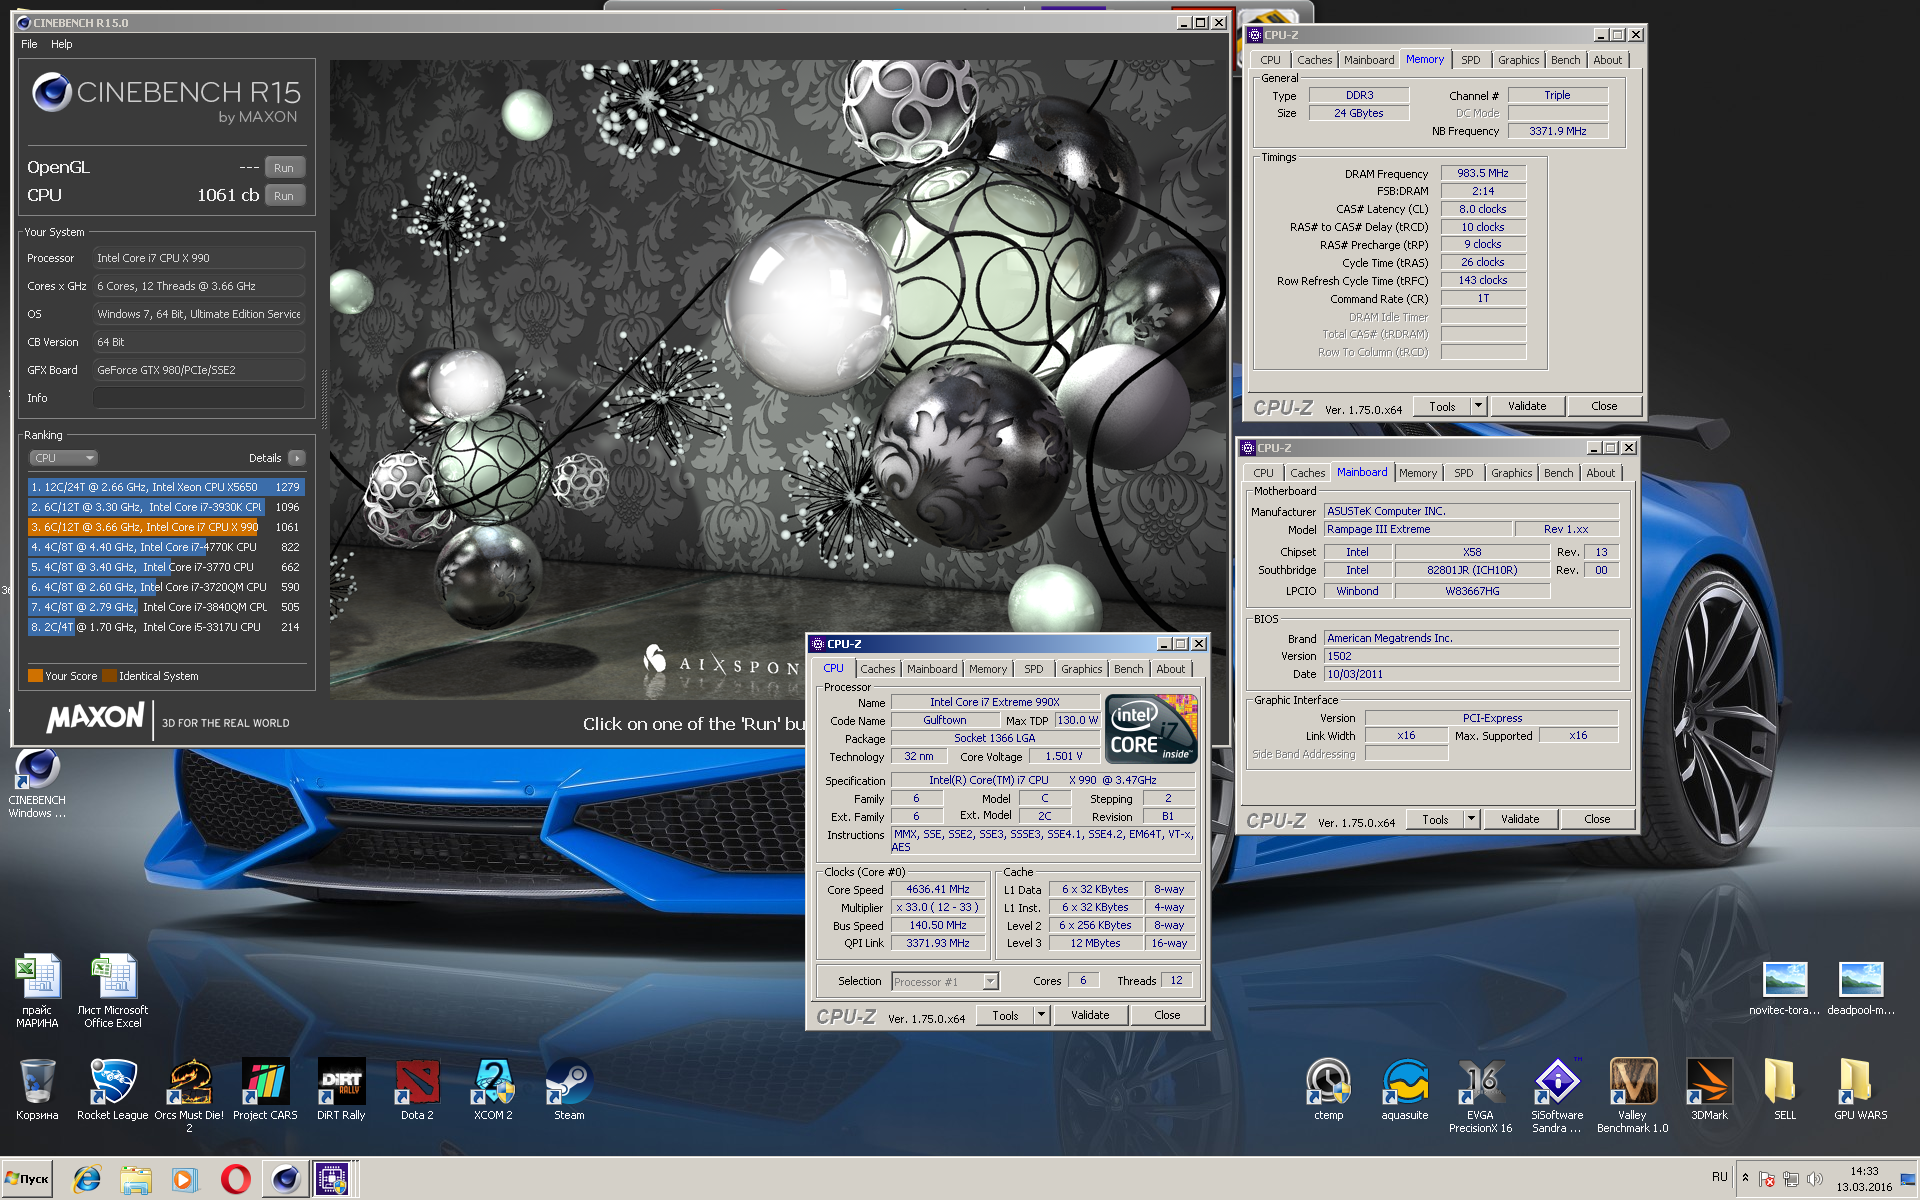Open the SELL folder
The height and width of the screenshot is (1200, 1920).
pyautogui.click(x=1785, y=1090)
